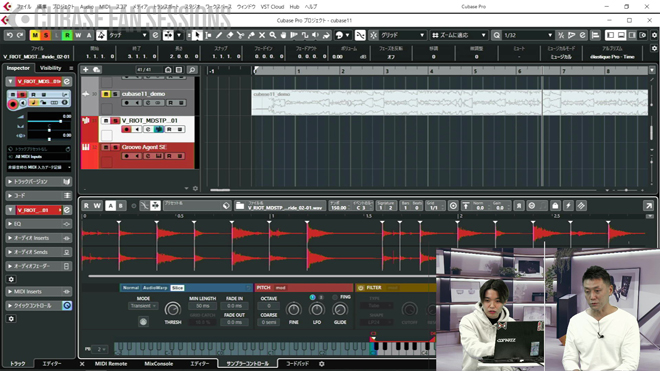Open the track list search magnifier

coord(192,69)
